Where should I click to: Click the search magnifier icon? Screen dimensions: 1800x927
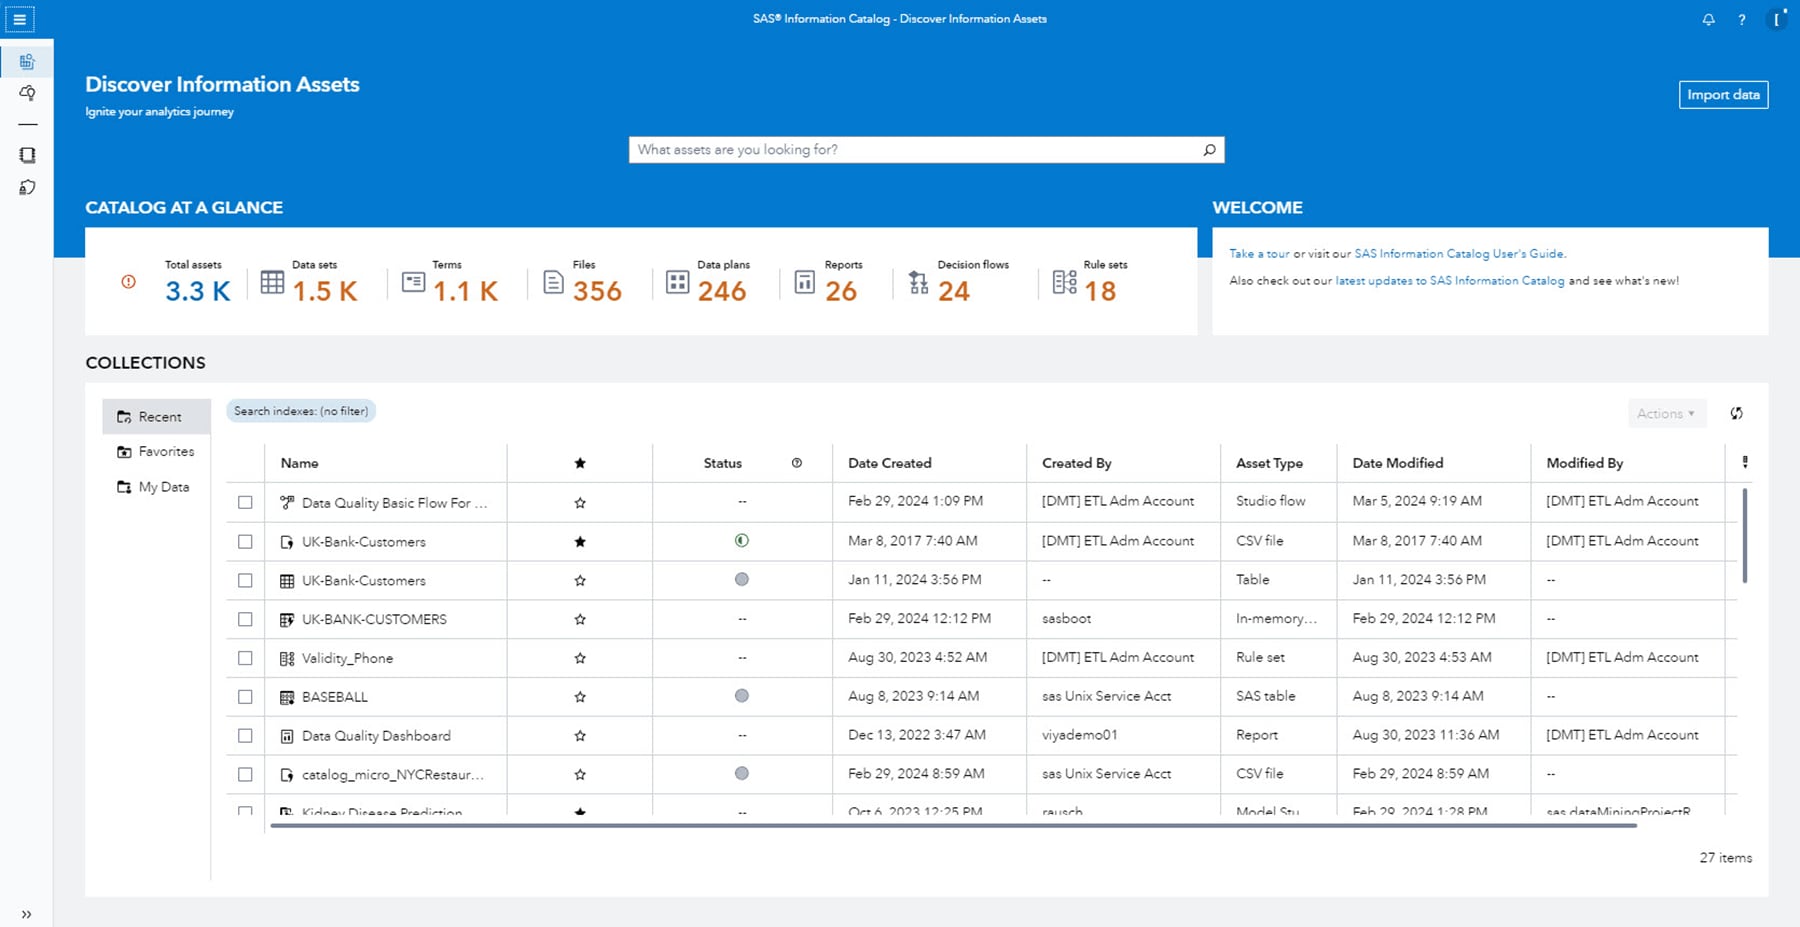coord(1209,149)
